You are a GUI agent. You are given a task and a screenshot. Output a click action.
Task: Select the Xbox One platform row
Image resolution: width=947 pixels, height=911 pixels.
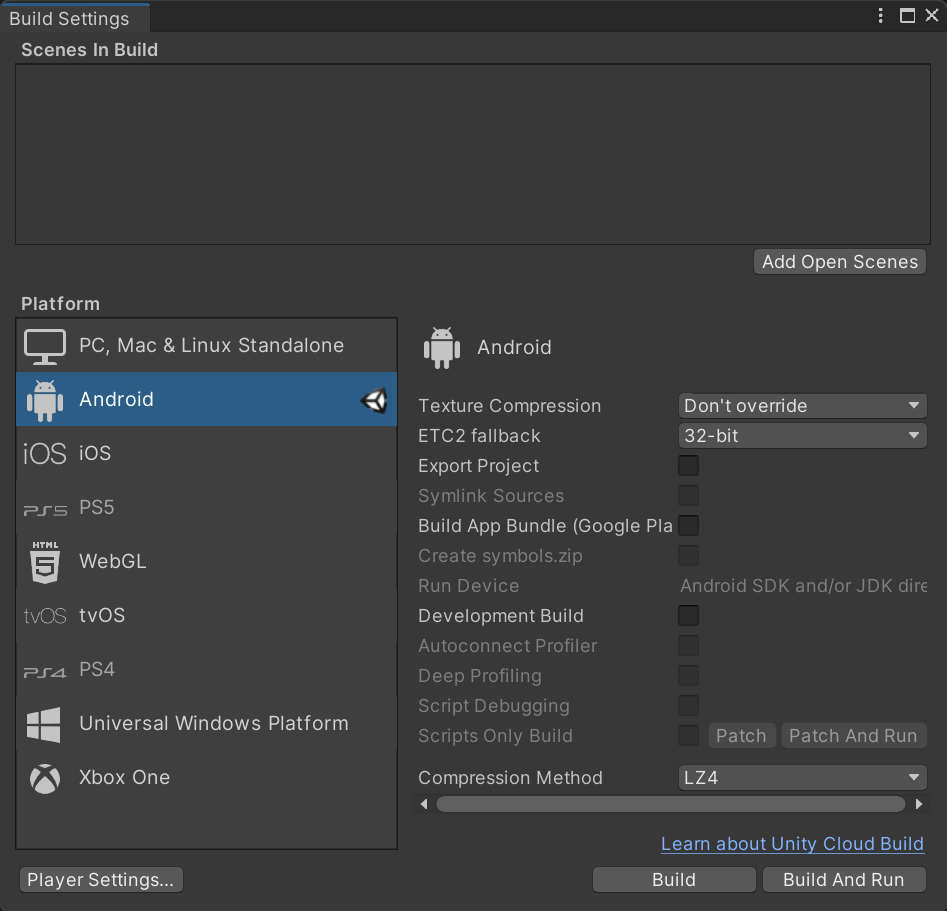click(x=207, y=777)
